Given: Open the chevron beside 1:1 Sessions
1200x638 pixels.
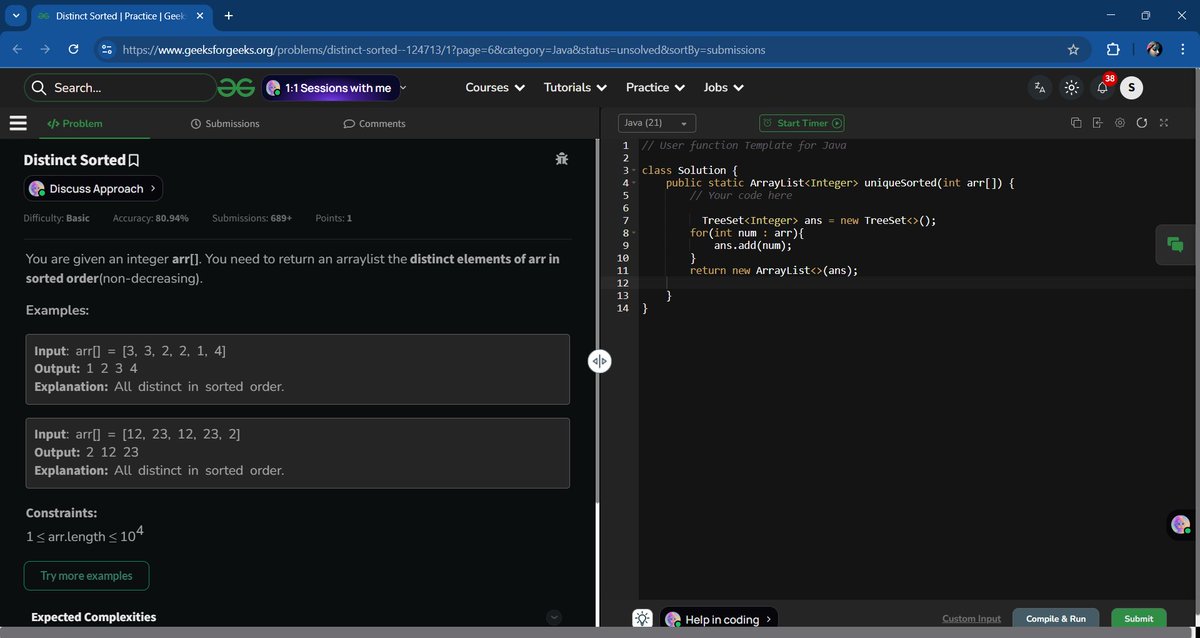Looking at the screenshot, I should [403, 88].
